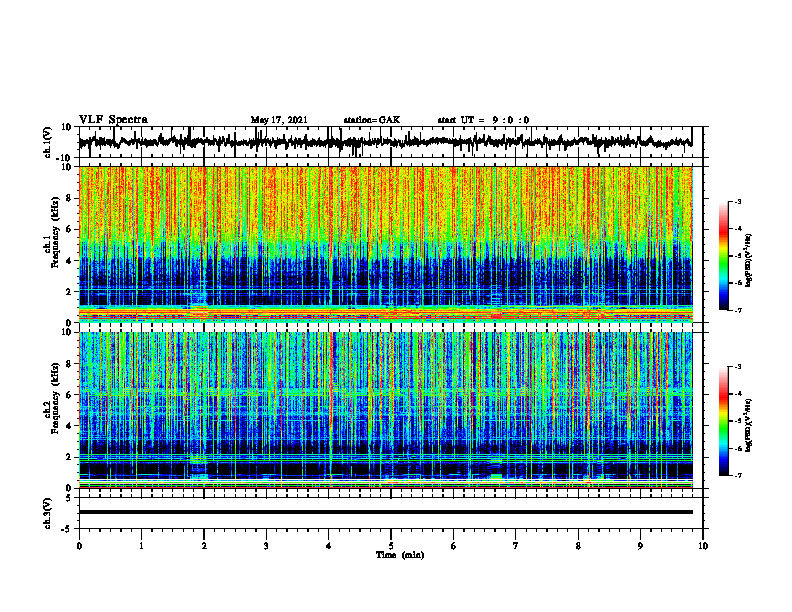Screen dimensions: 792x612
Task: Click inside the ch.1 spectrogram panel
Action: 386,244
